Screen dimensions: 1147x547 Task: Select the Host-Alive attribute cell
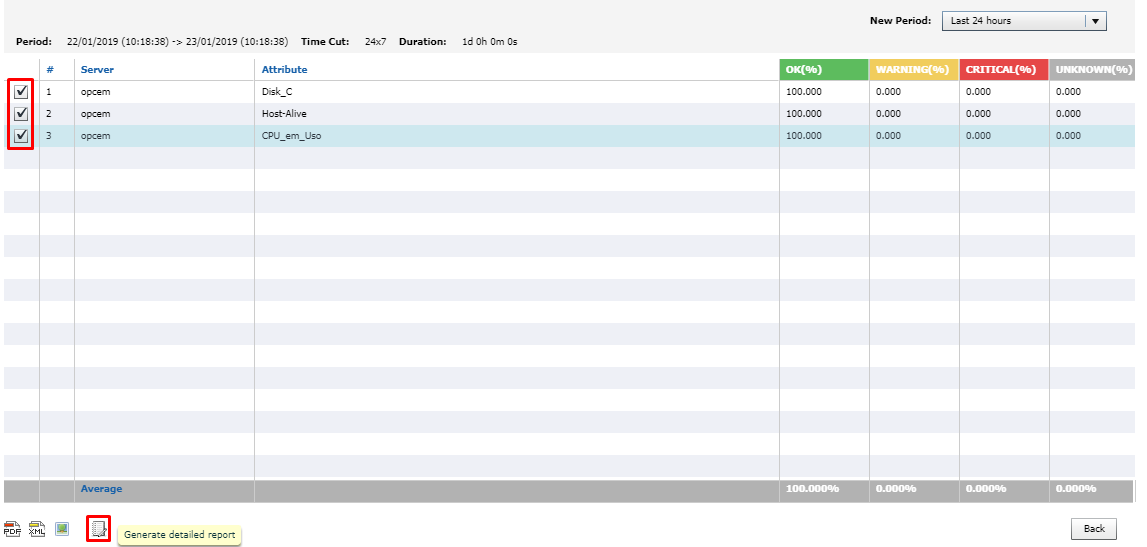[x=283, y=113]
